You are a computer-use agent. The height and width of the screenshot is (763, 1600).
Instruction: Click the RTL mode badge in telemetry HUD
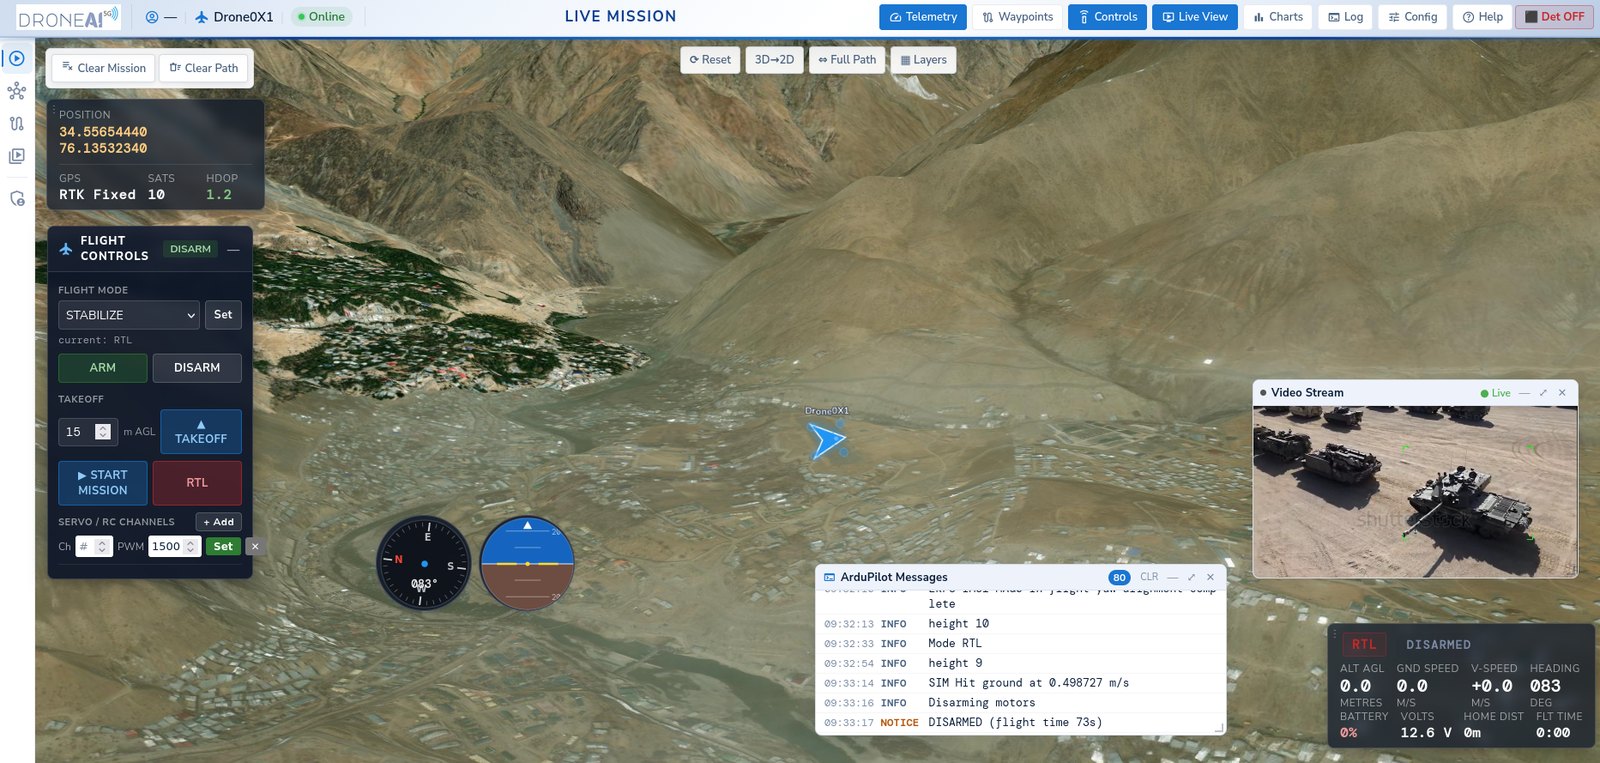tap(1364, 645)
